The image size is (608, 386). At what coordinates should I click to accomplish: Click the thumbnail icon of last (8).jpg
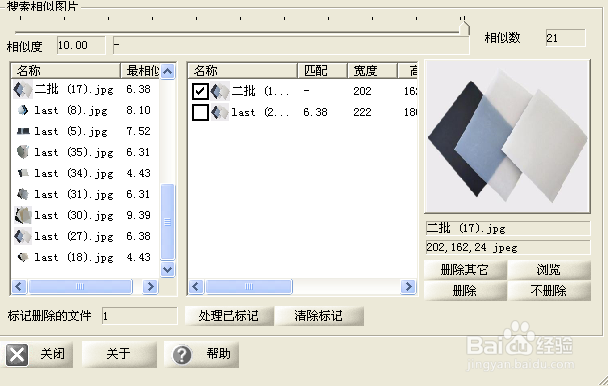(x=23, y=111)
